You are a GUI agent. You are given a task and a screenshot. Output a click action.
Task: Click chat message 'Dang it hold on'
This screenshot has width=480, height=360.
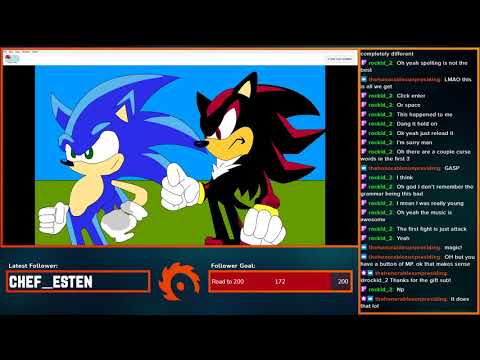pos(417,124)
